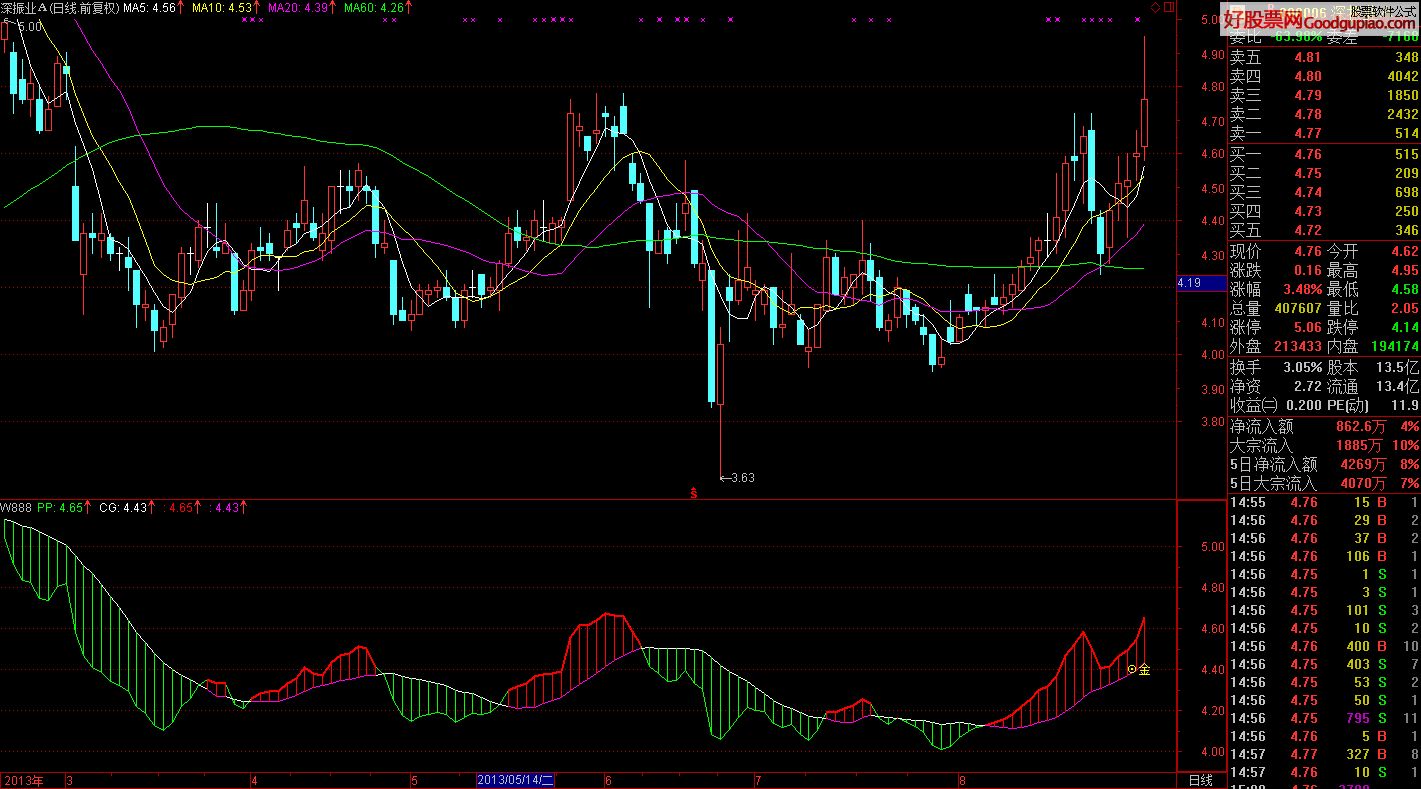Click the 委比 ratio value 63.98%

(x=1297, y=38)
